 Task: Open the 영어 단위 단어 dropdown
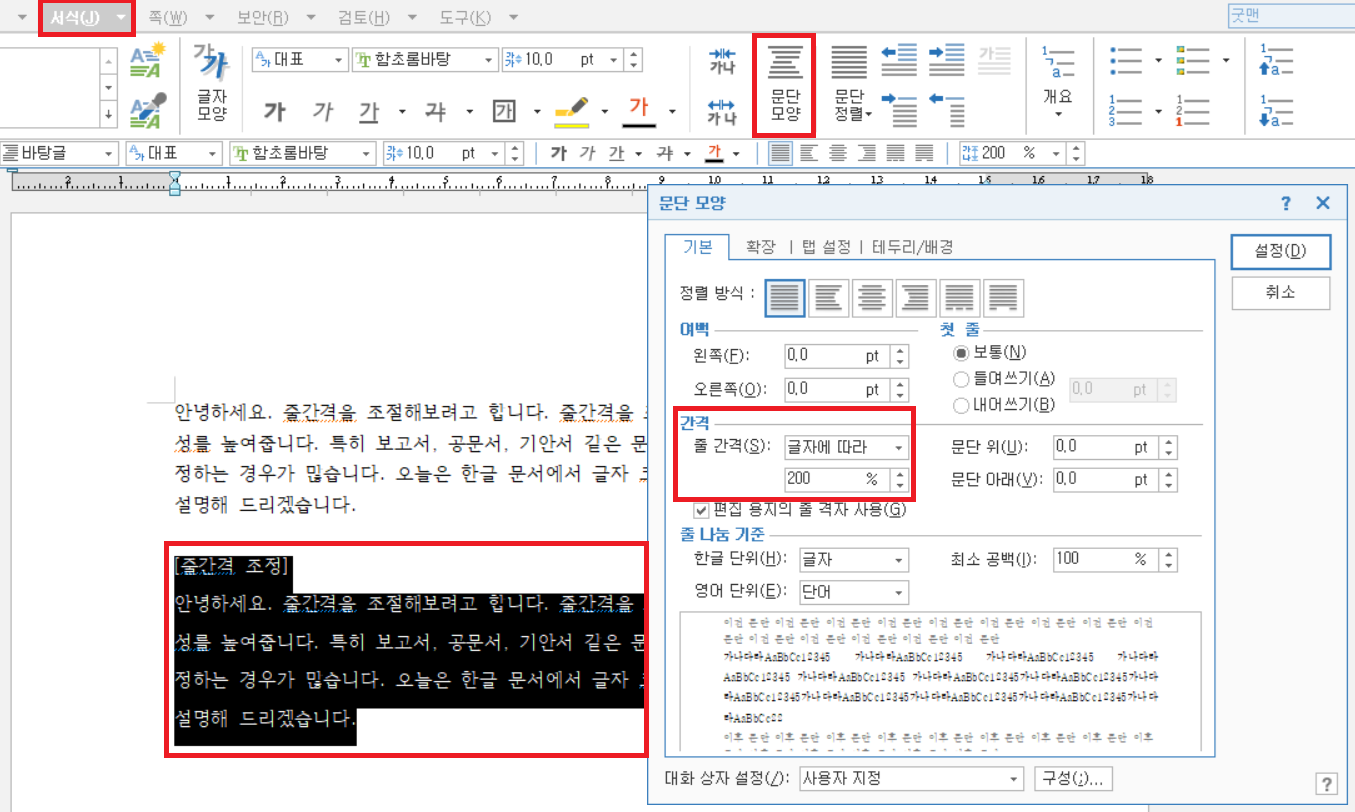pyautogui.click(x=853, y=591)
